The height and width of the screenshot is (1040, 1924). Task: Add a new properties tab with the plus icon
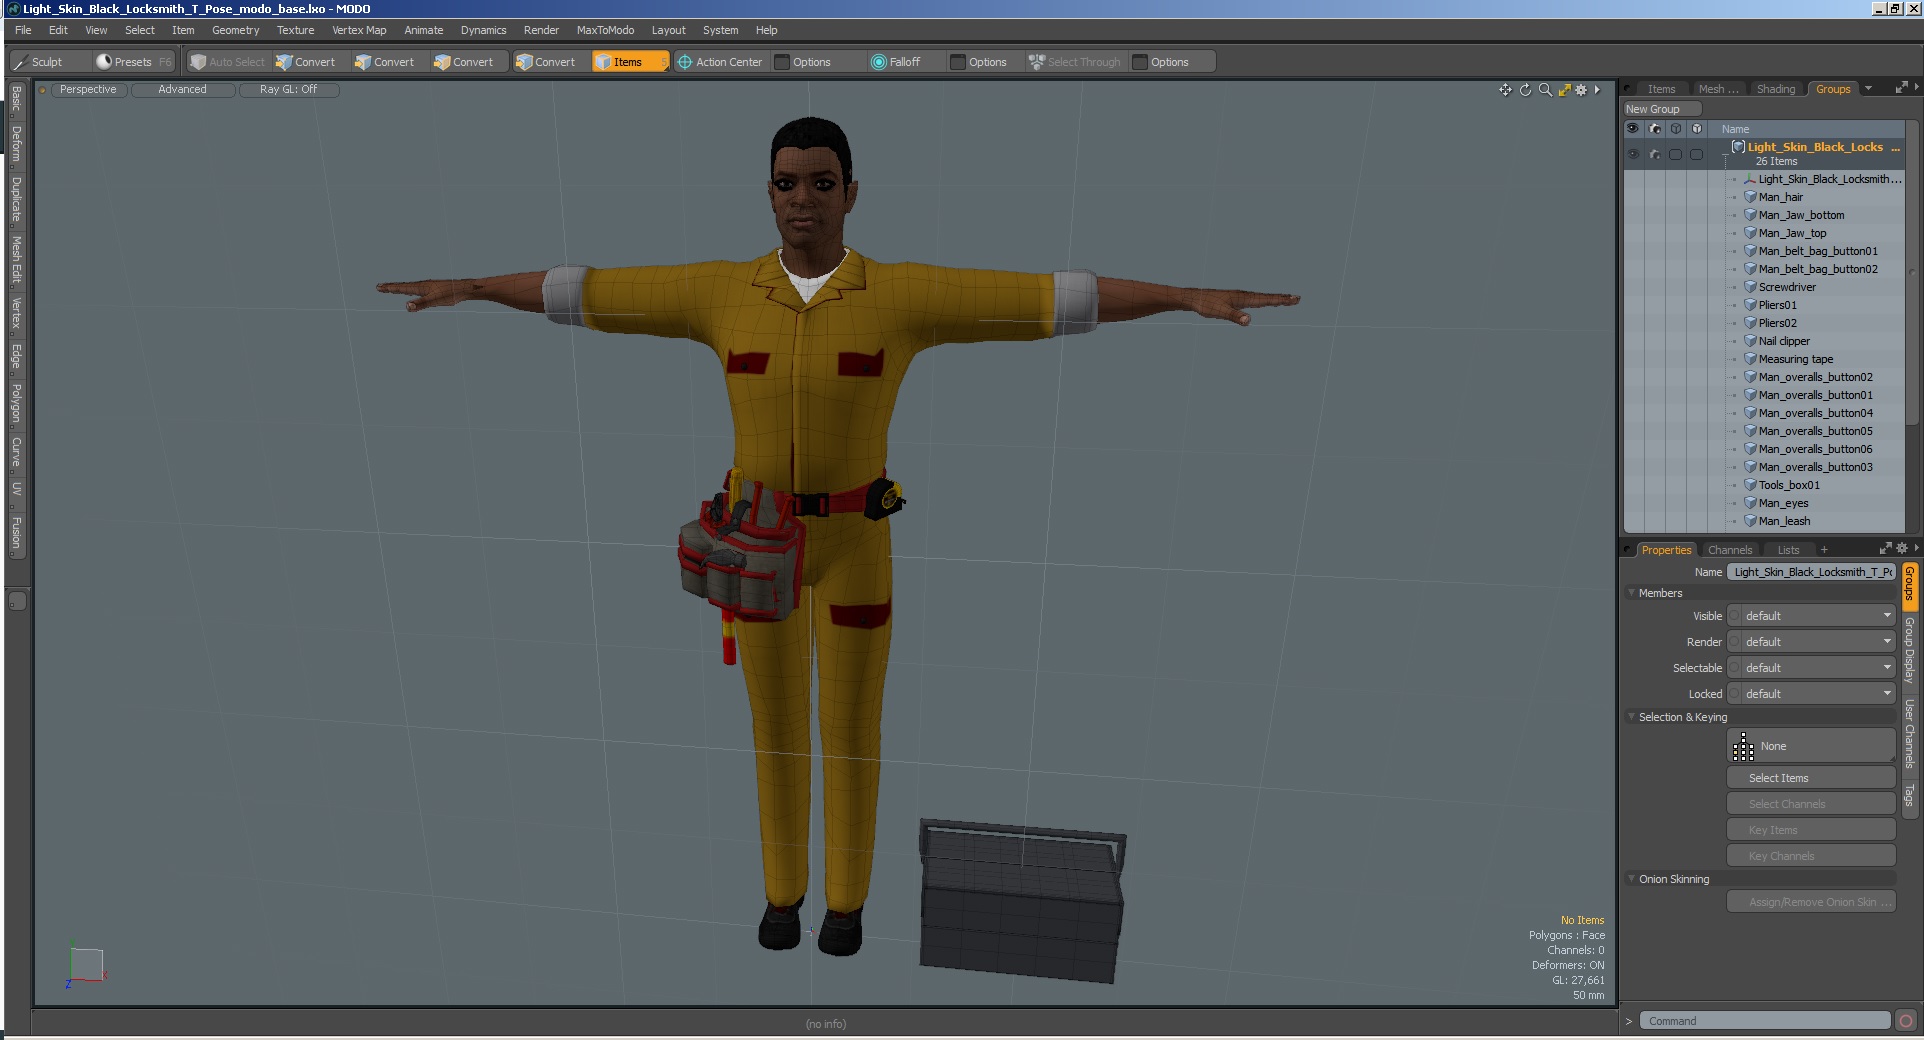point(1824,550)
